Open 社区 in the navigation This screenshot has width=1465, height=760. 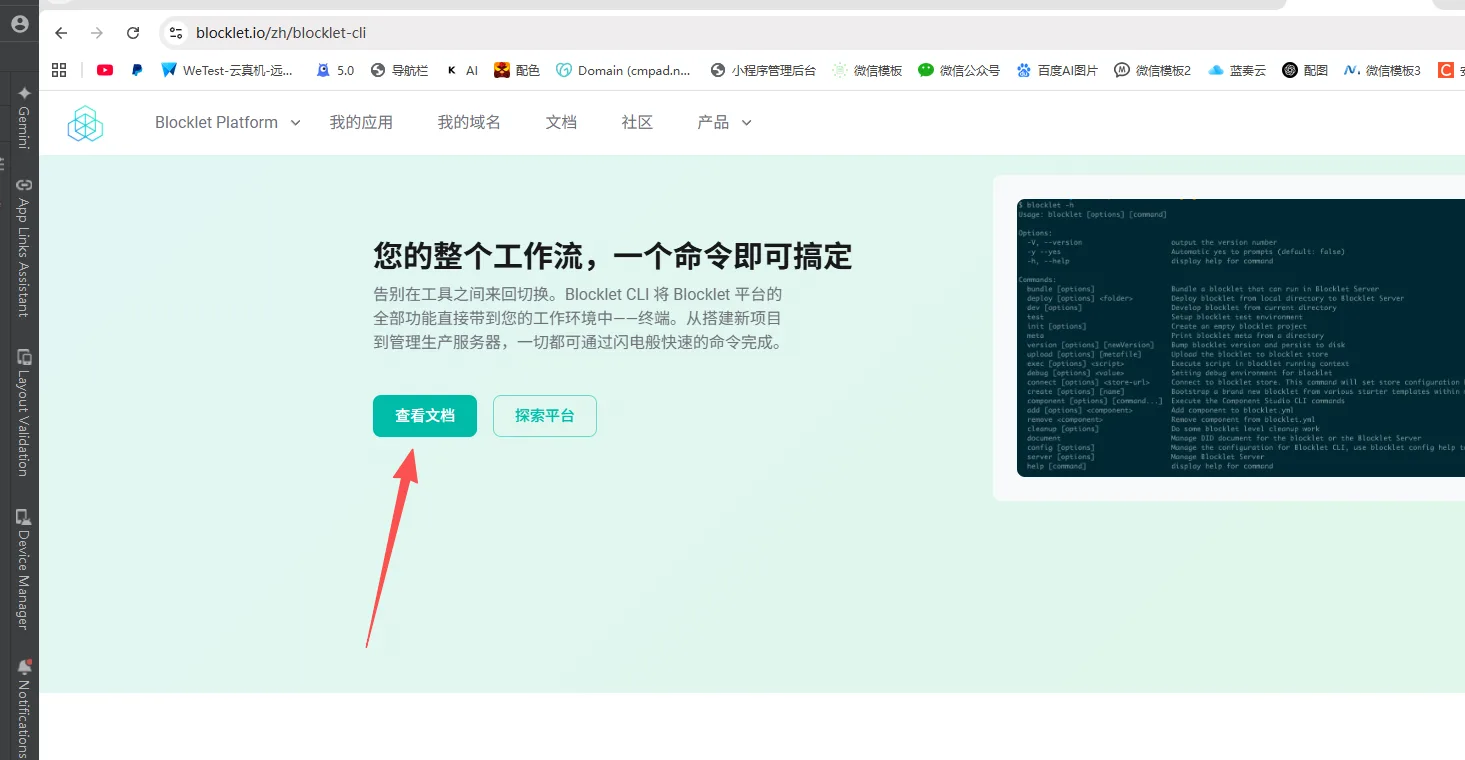click(x=637, y=122)
